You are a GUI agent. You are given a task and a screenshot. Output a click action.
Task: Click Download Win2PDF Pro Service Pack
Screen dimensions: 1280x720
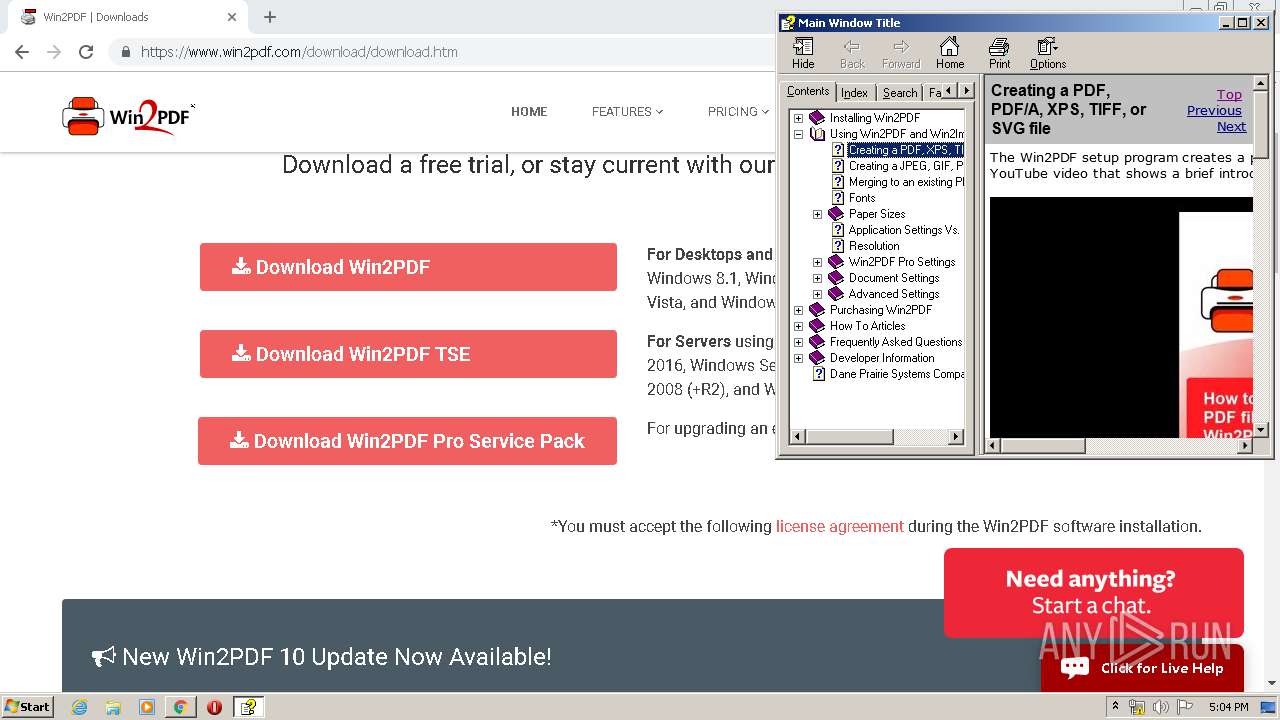coord(407,441)
